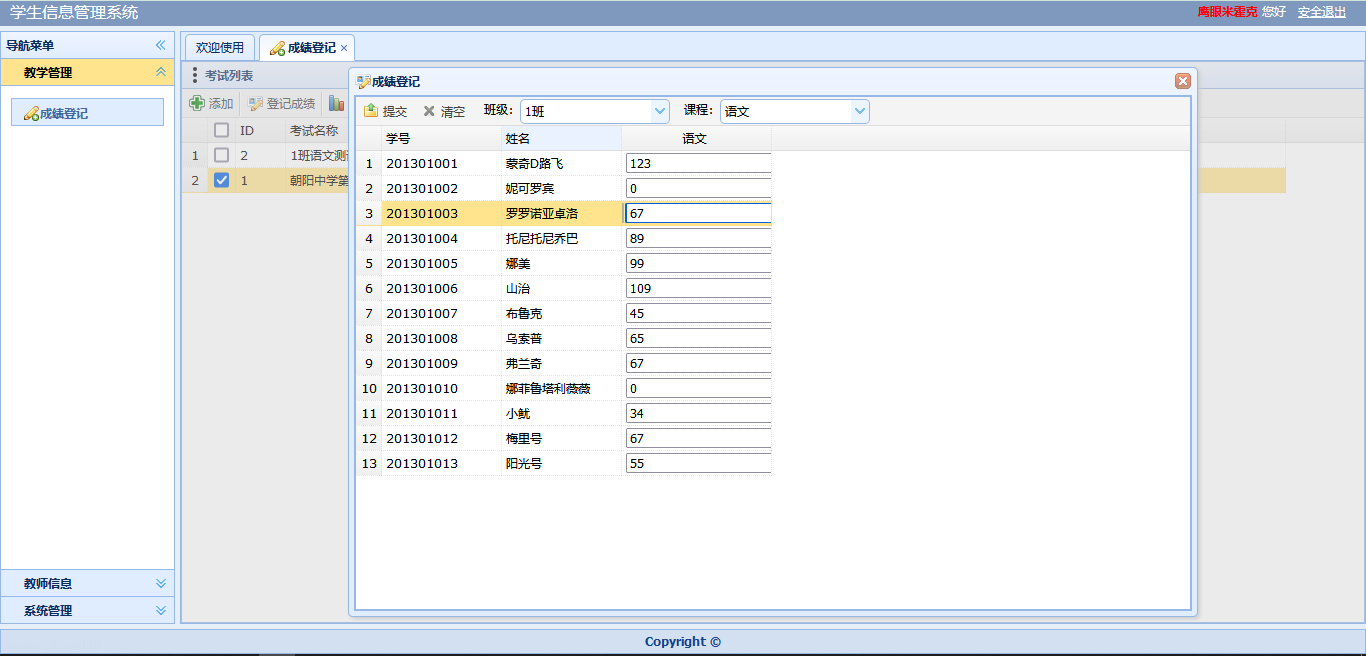1366x656 pixels.
Task: Click the 登记成绩 toolbar icon
Action: [x=256, y=103]
